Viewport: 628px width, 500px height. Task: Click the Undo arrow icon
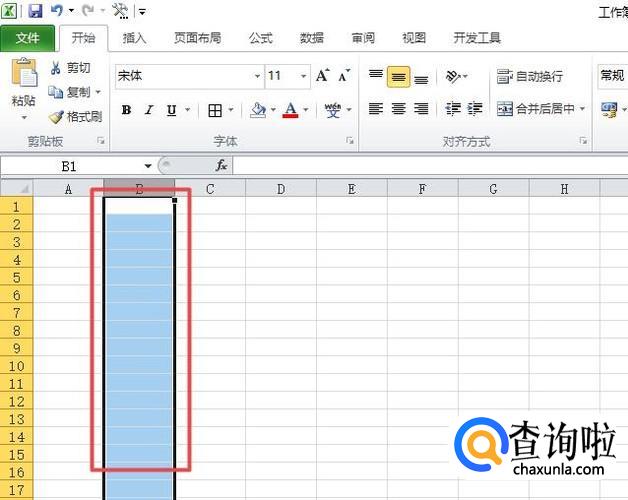(x=57, y=10)
